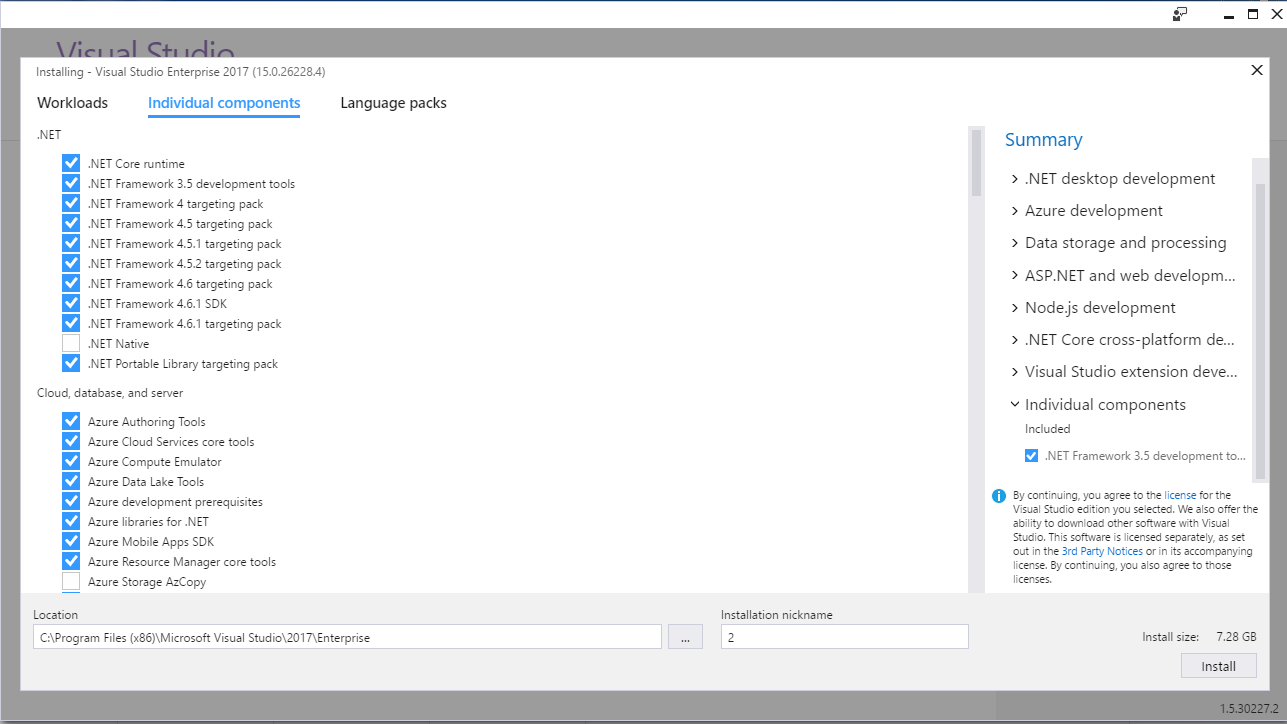Uncheck Azure libraries for .NET
This screenshot has width=1287, height=724.
71,521
